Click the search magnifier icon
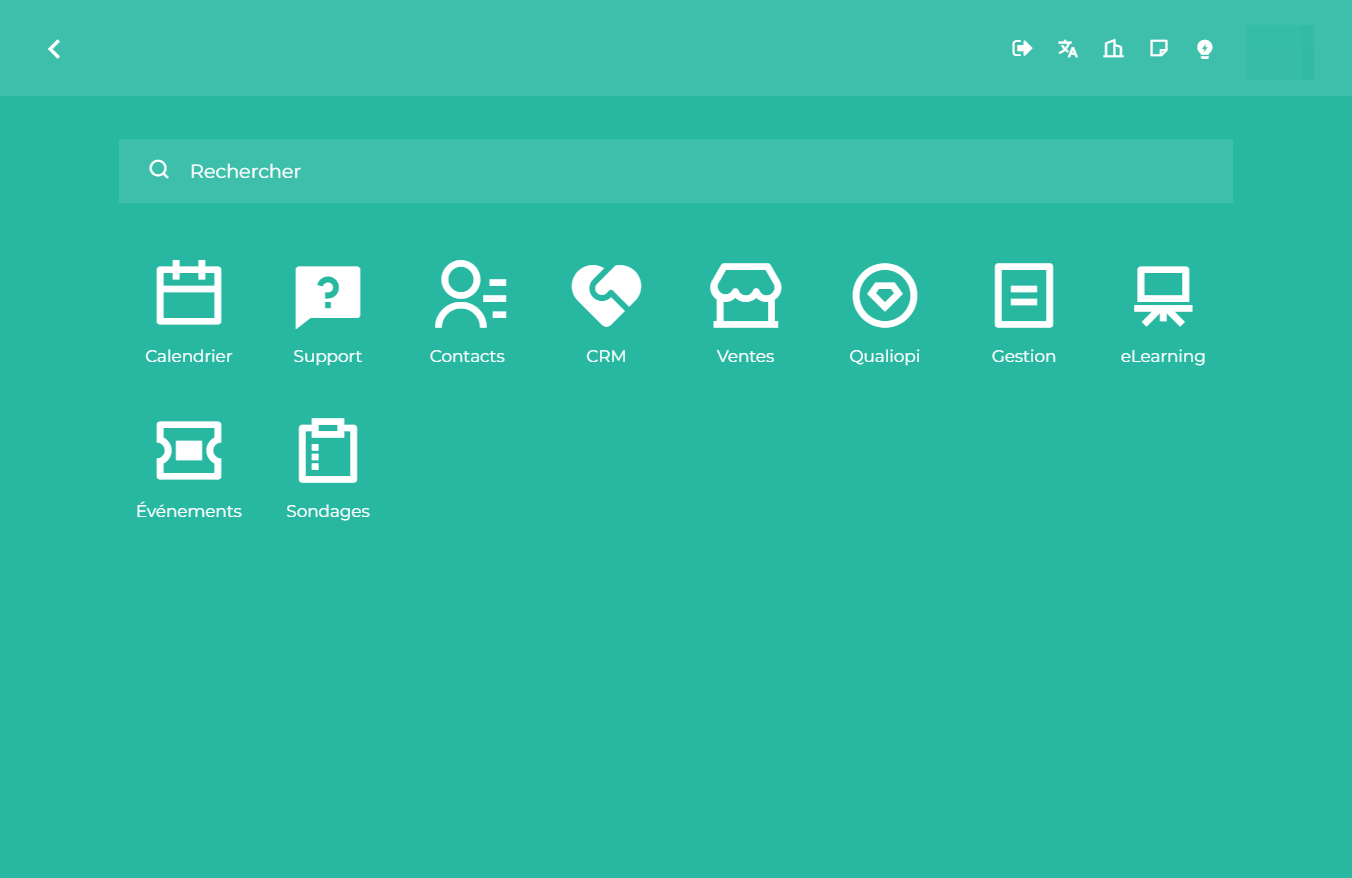1352x878 pixels. (159, 170)
